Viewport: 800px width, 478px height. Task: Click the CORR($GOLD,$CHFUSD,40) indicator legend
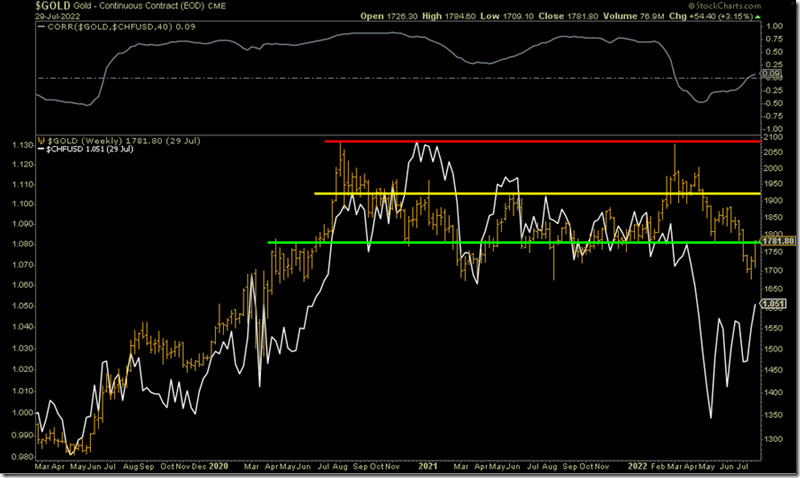(117, 27)
